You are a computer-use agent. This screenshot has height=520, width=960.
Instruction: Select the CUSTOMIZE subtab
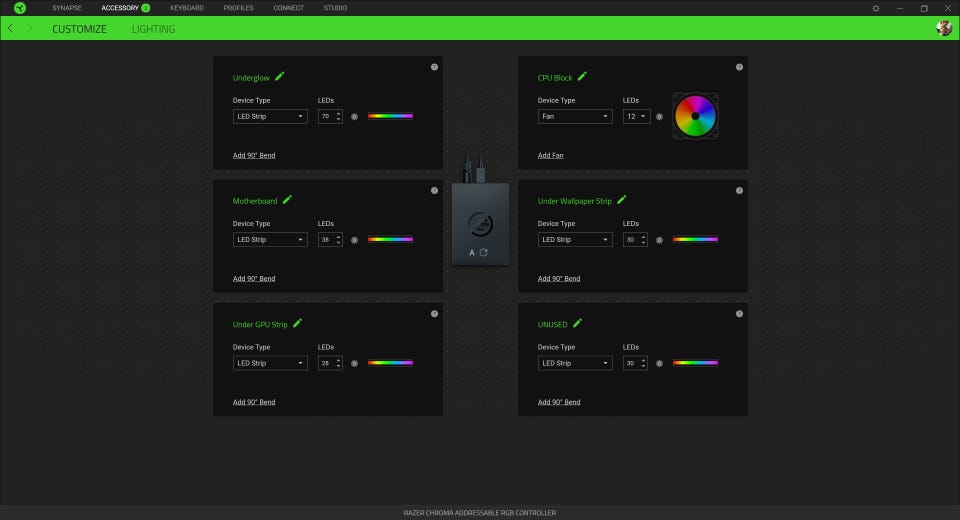(x=79, y=29)
